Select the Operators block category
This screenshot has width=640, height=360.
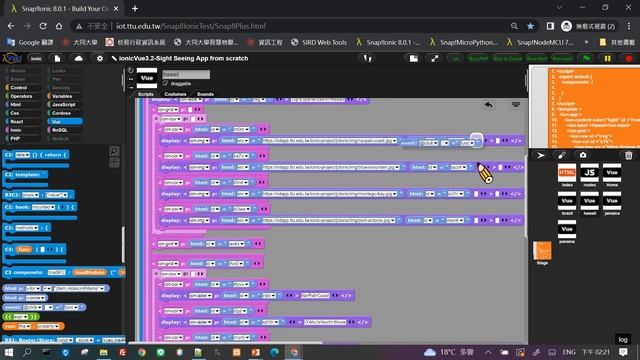pos(23,96)
